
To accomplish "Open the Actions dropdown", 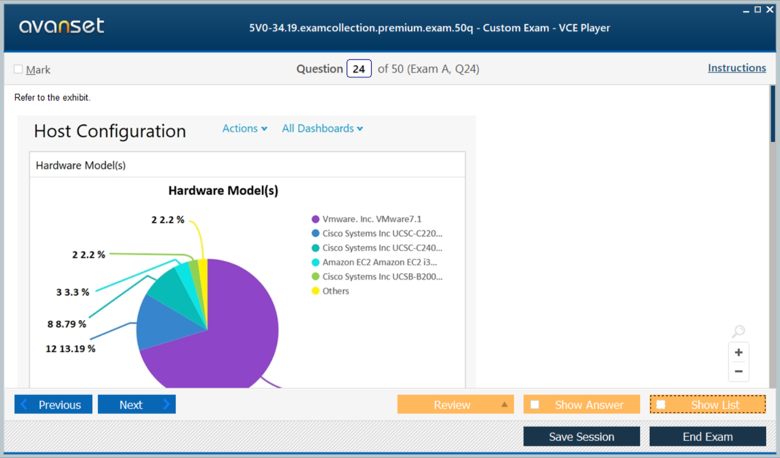I will 245,128.
